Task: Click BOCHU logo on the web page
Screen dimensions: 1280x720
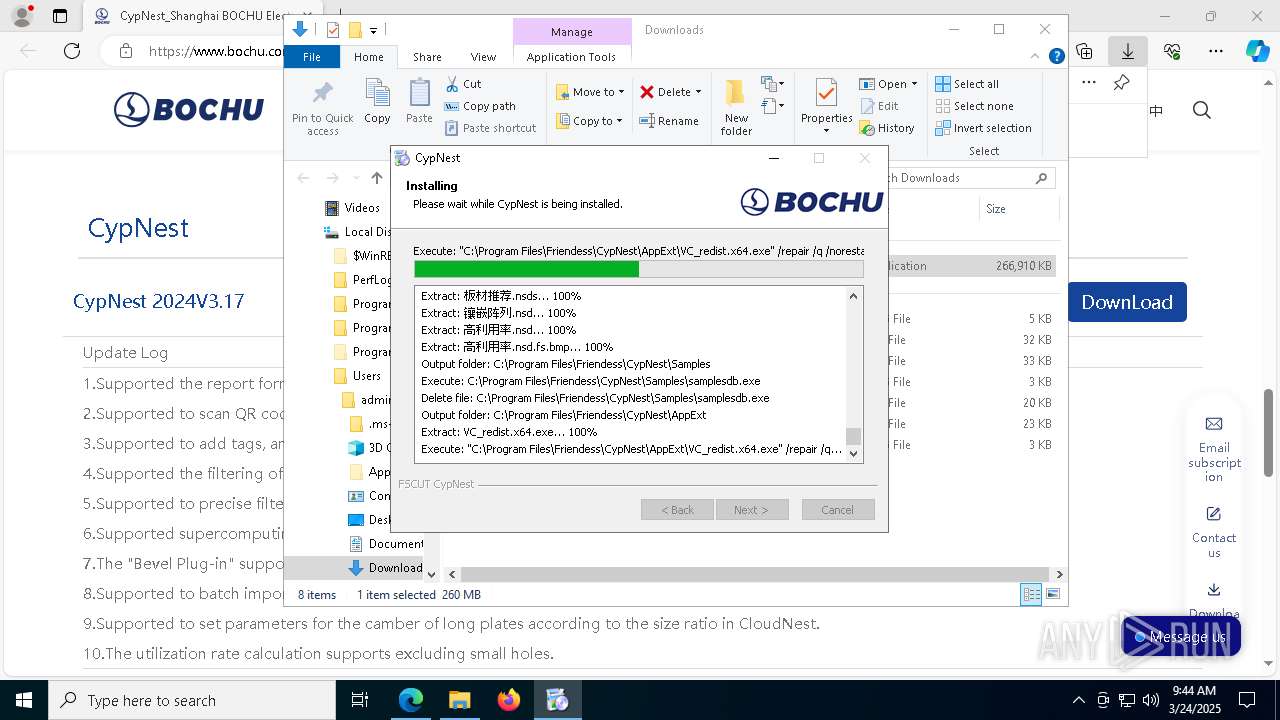Action: 189,109
